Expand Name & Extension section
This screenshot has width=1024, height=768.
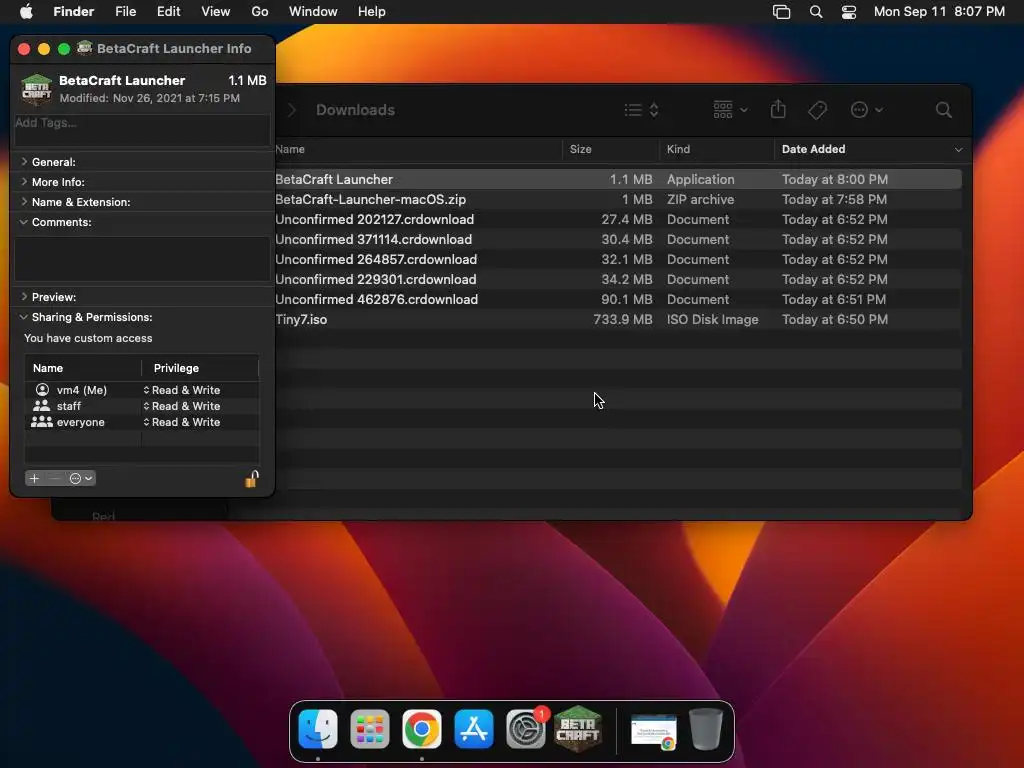(x=24, y=202)
